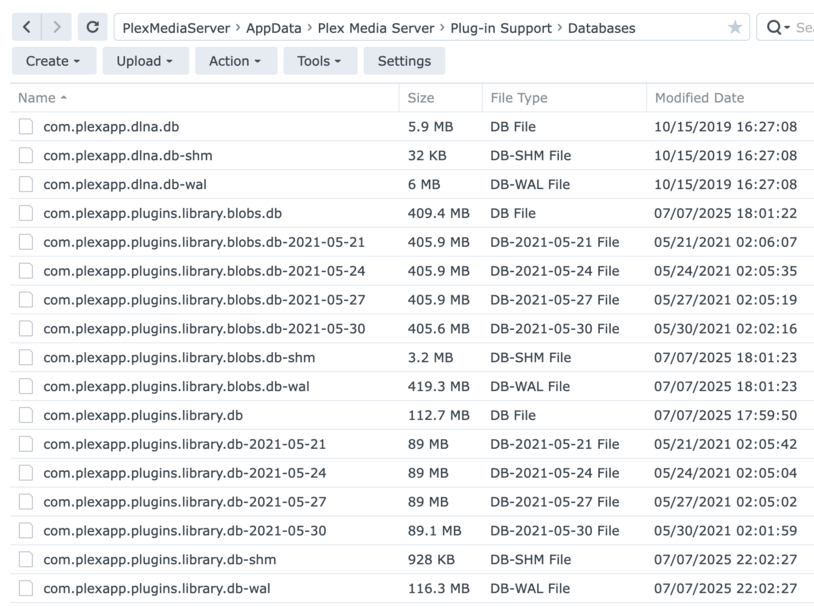
Task: Navigate to Plug-in Support breadcrumb
Action: click(x=501, y=28)
